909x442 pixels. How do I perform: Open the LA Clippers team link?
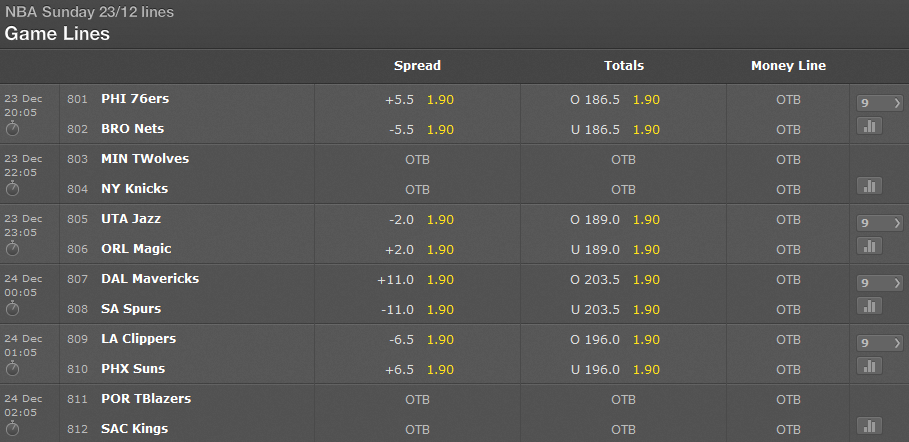click(139, 339)
